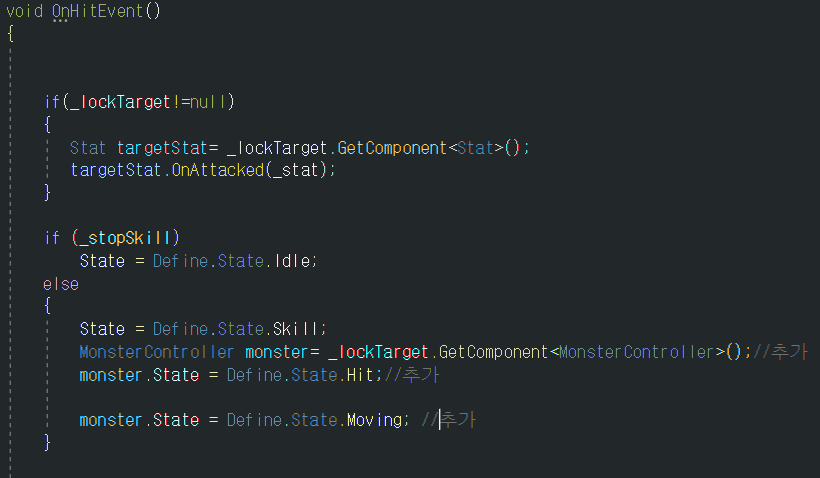Screen dimensions: 820x478
Task: Click Hit in monster.State assignment
Action: tap(360, 375)
